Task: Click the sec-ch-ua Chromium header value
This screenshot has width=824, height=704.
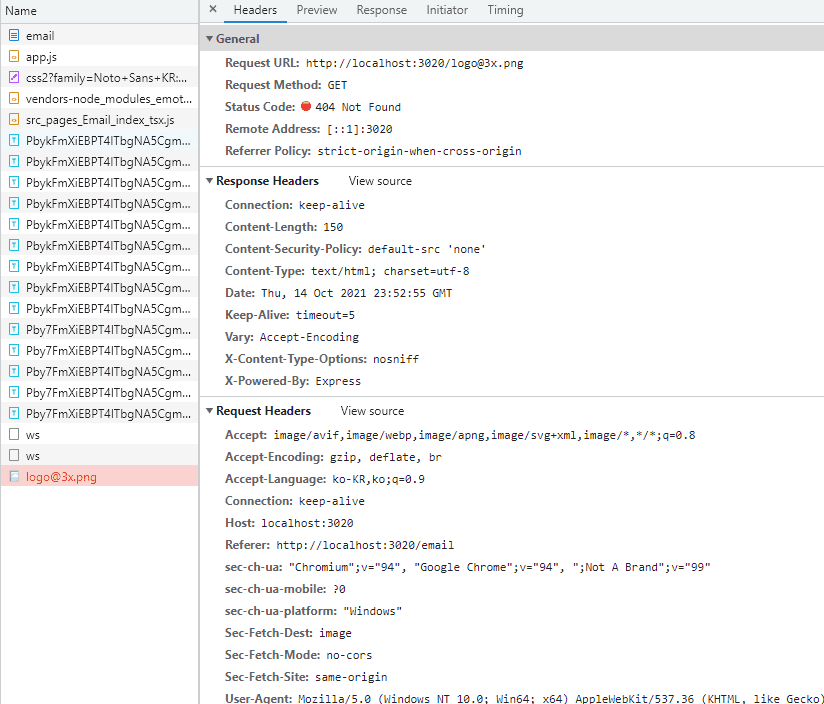Action: (x=500, y=568)
